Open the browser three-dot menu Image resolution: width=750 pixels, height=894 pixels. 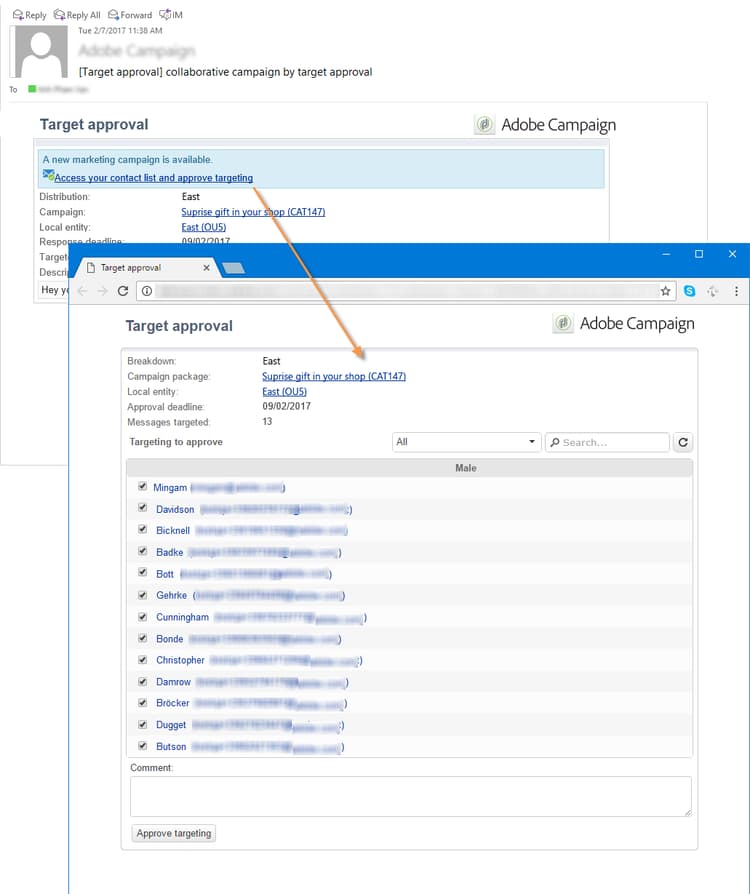(736, 291)
